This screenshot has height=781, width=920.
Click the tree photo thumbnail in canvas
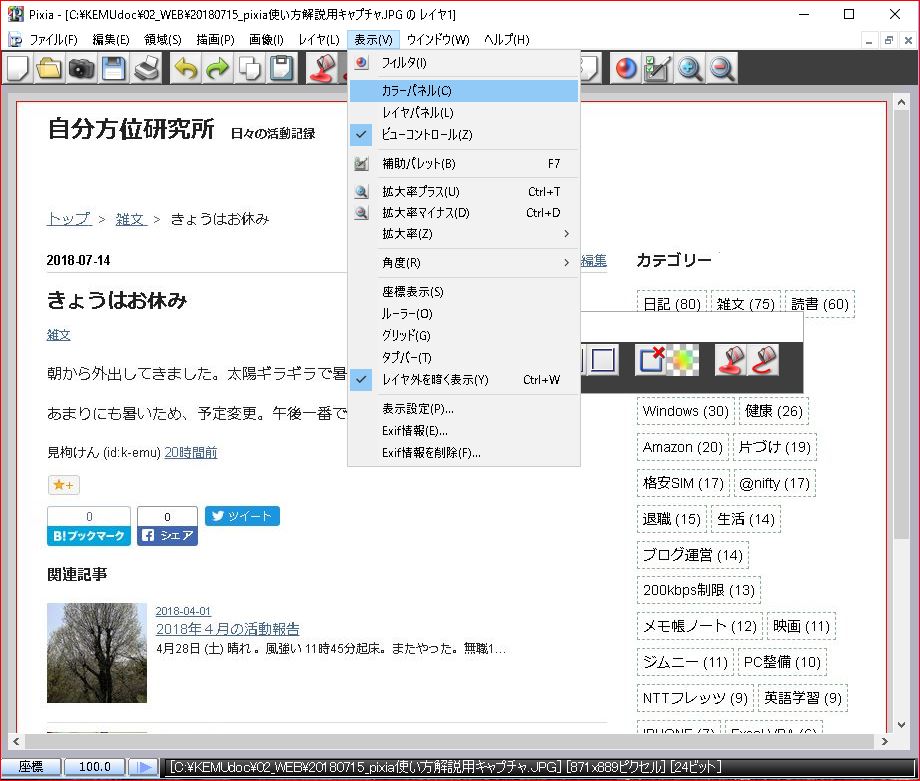click(97, 653)
